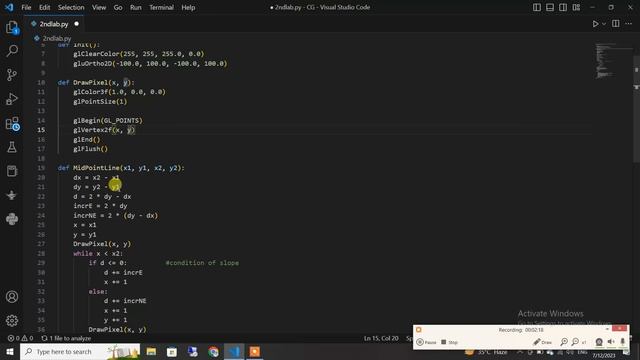Open the File menu
640x360 pixels.
(x=26, y=7)
